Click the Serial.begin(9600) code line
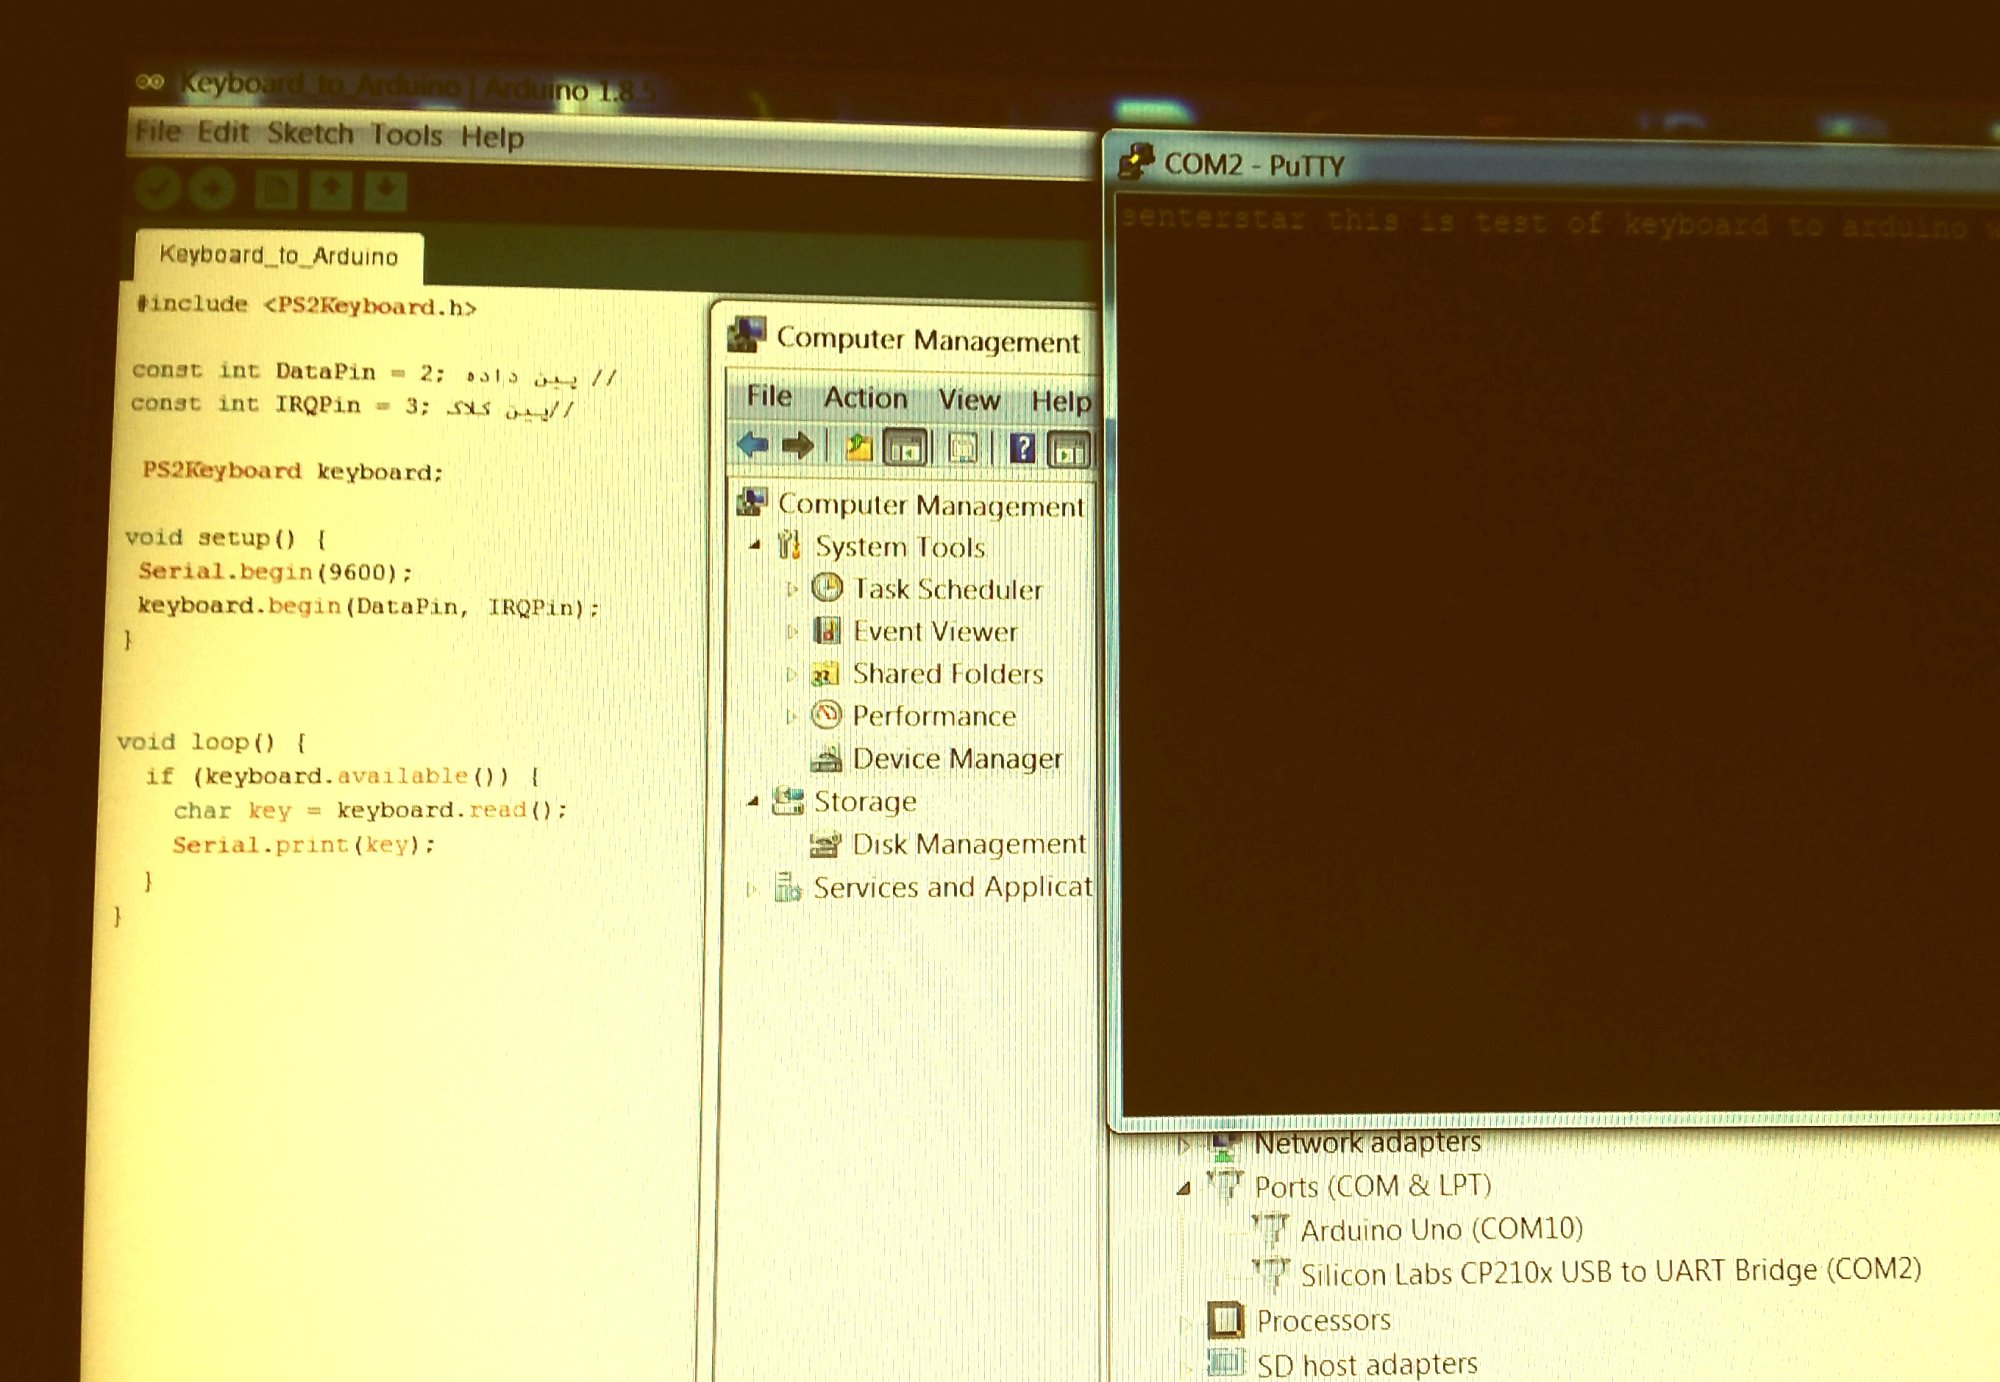The image size is (2000, 1382). point(275,571)
